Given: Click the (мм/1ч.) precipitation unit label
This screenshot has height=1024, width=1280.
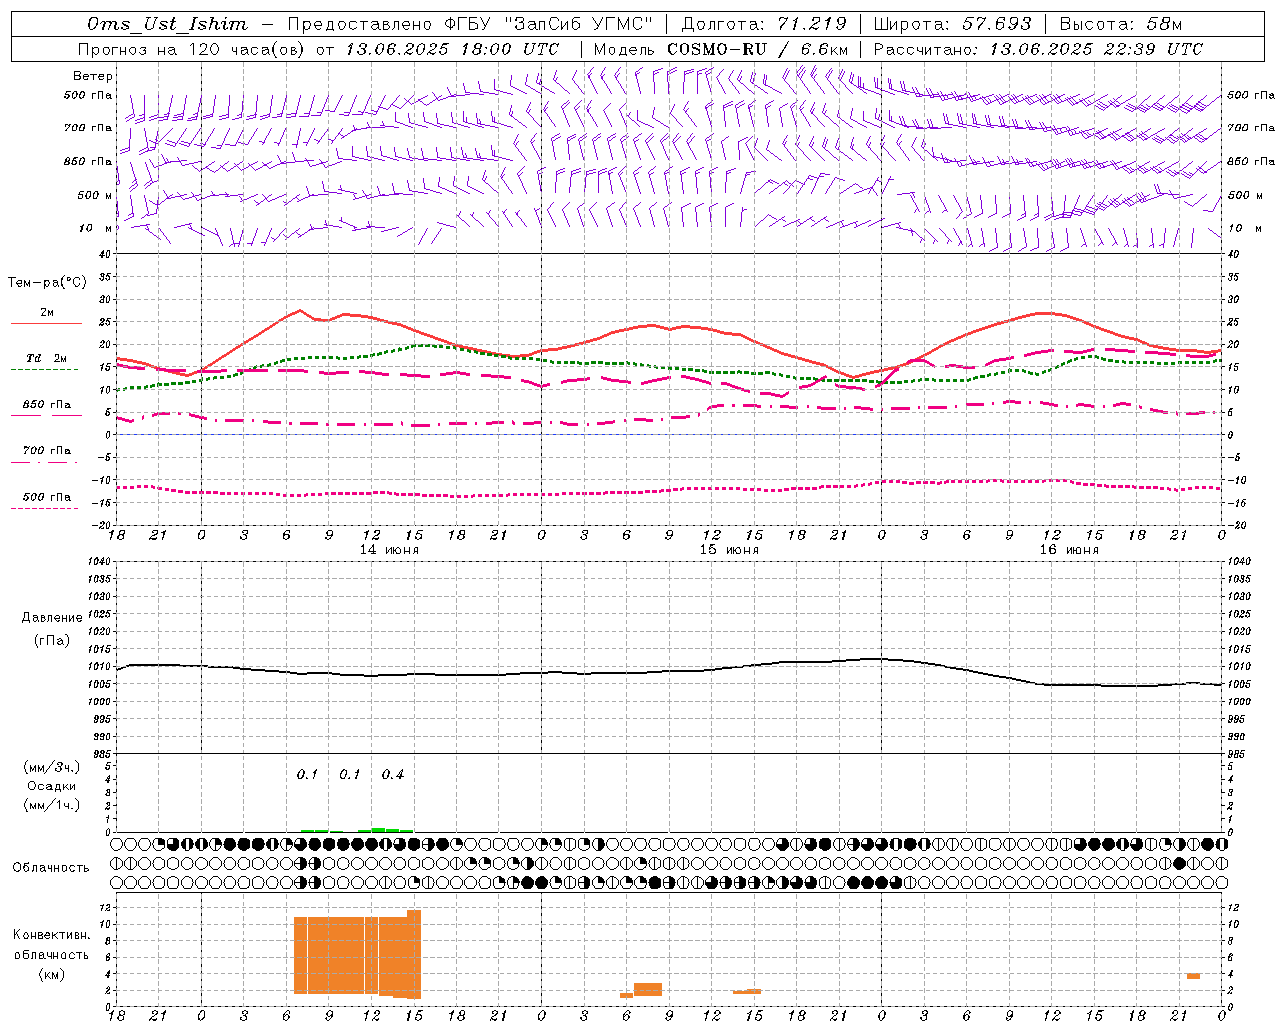Looking at the screenshot, I should click(x=52, y=805).
